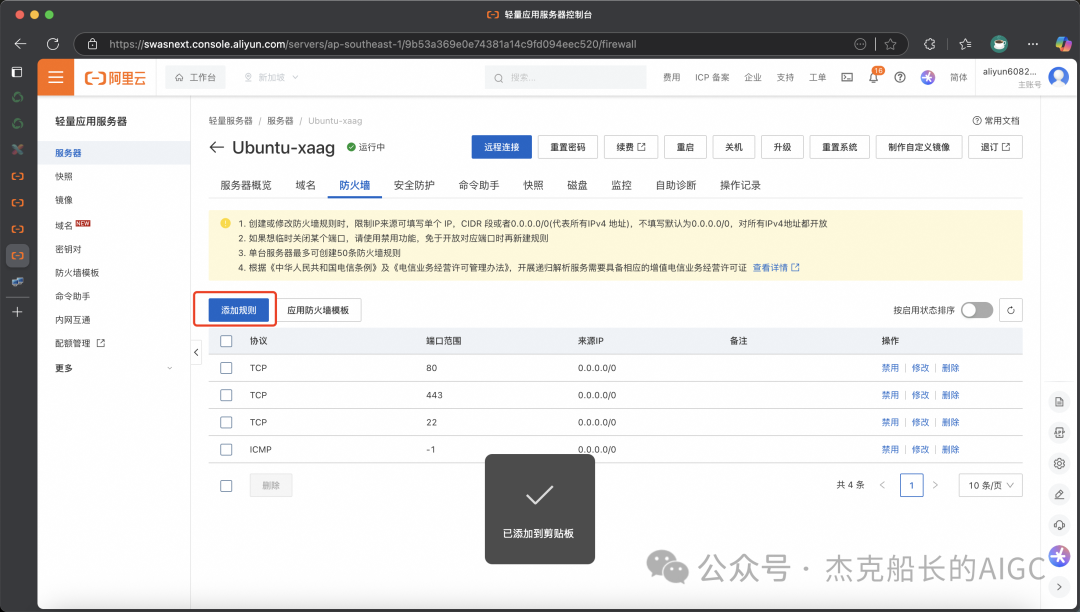1080x612 pixels.
Task: Bookmark page with the star icon
Action: pos(891,44)
